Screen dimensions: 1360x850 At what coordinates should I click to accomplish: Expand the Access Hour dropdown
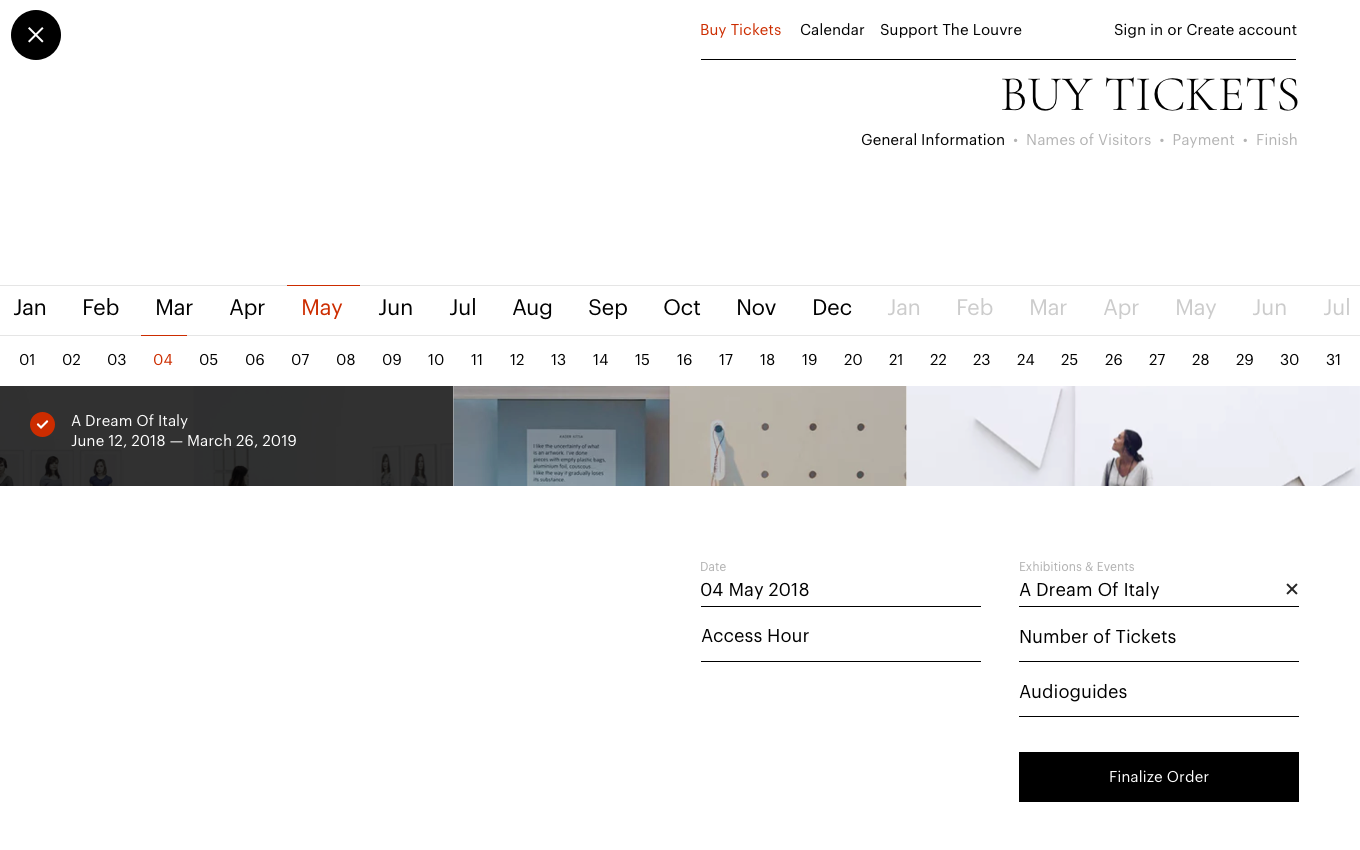[x=840, y=636]
